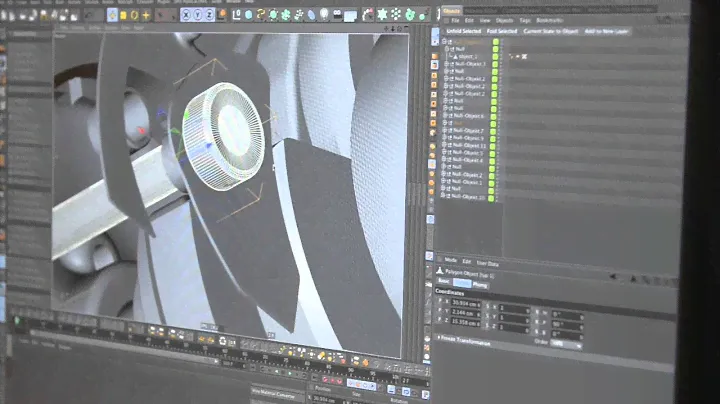The height and width of the screenshot is (404, 720).
Task: Expand the Null-Object.7 tree node
Action: tap(445, 130)
